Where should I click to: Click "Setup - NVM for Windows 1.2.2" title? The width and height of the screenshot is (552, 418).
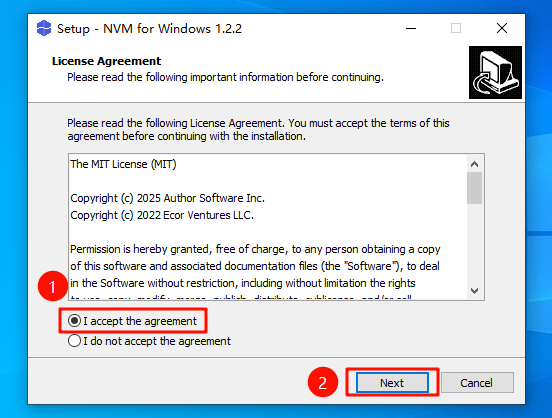tap(149, 29)
